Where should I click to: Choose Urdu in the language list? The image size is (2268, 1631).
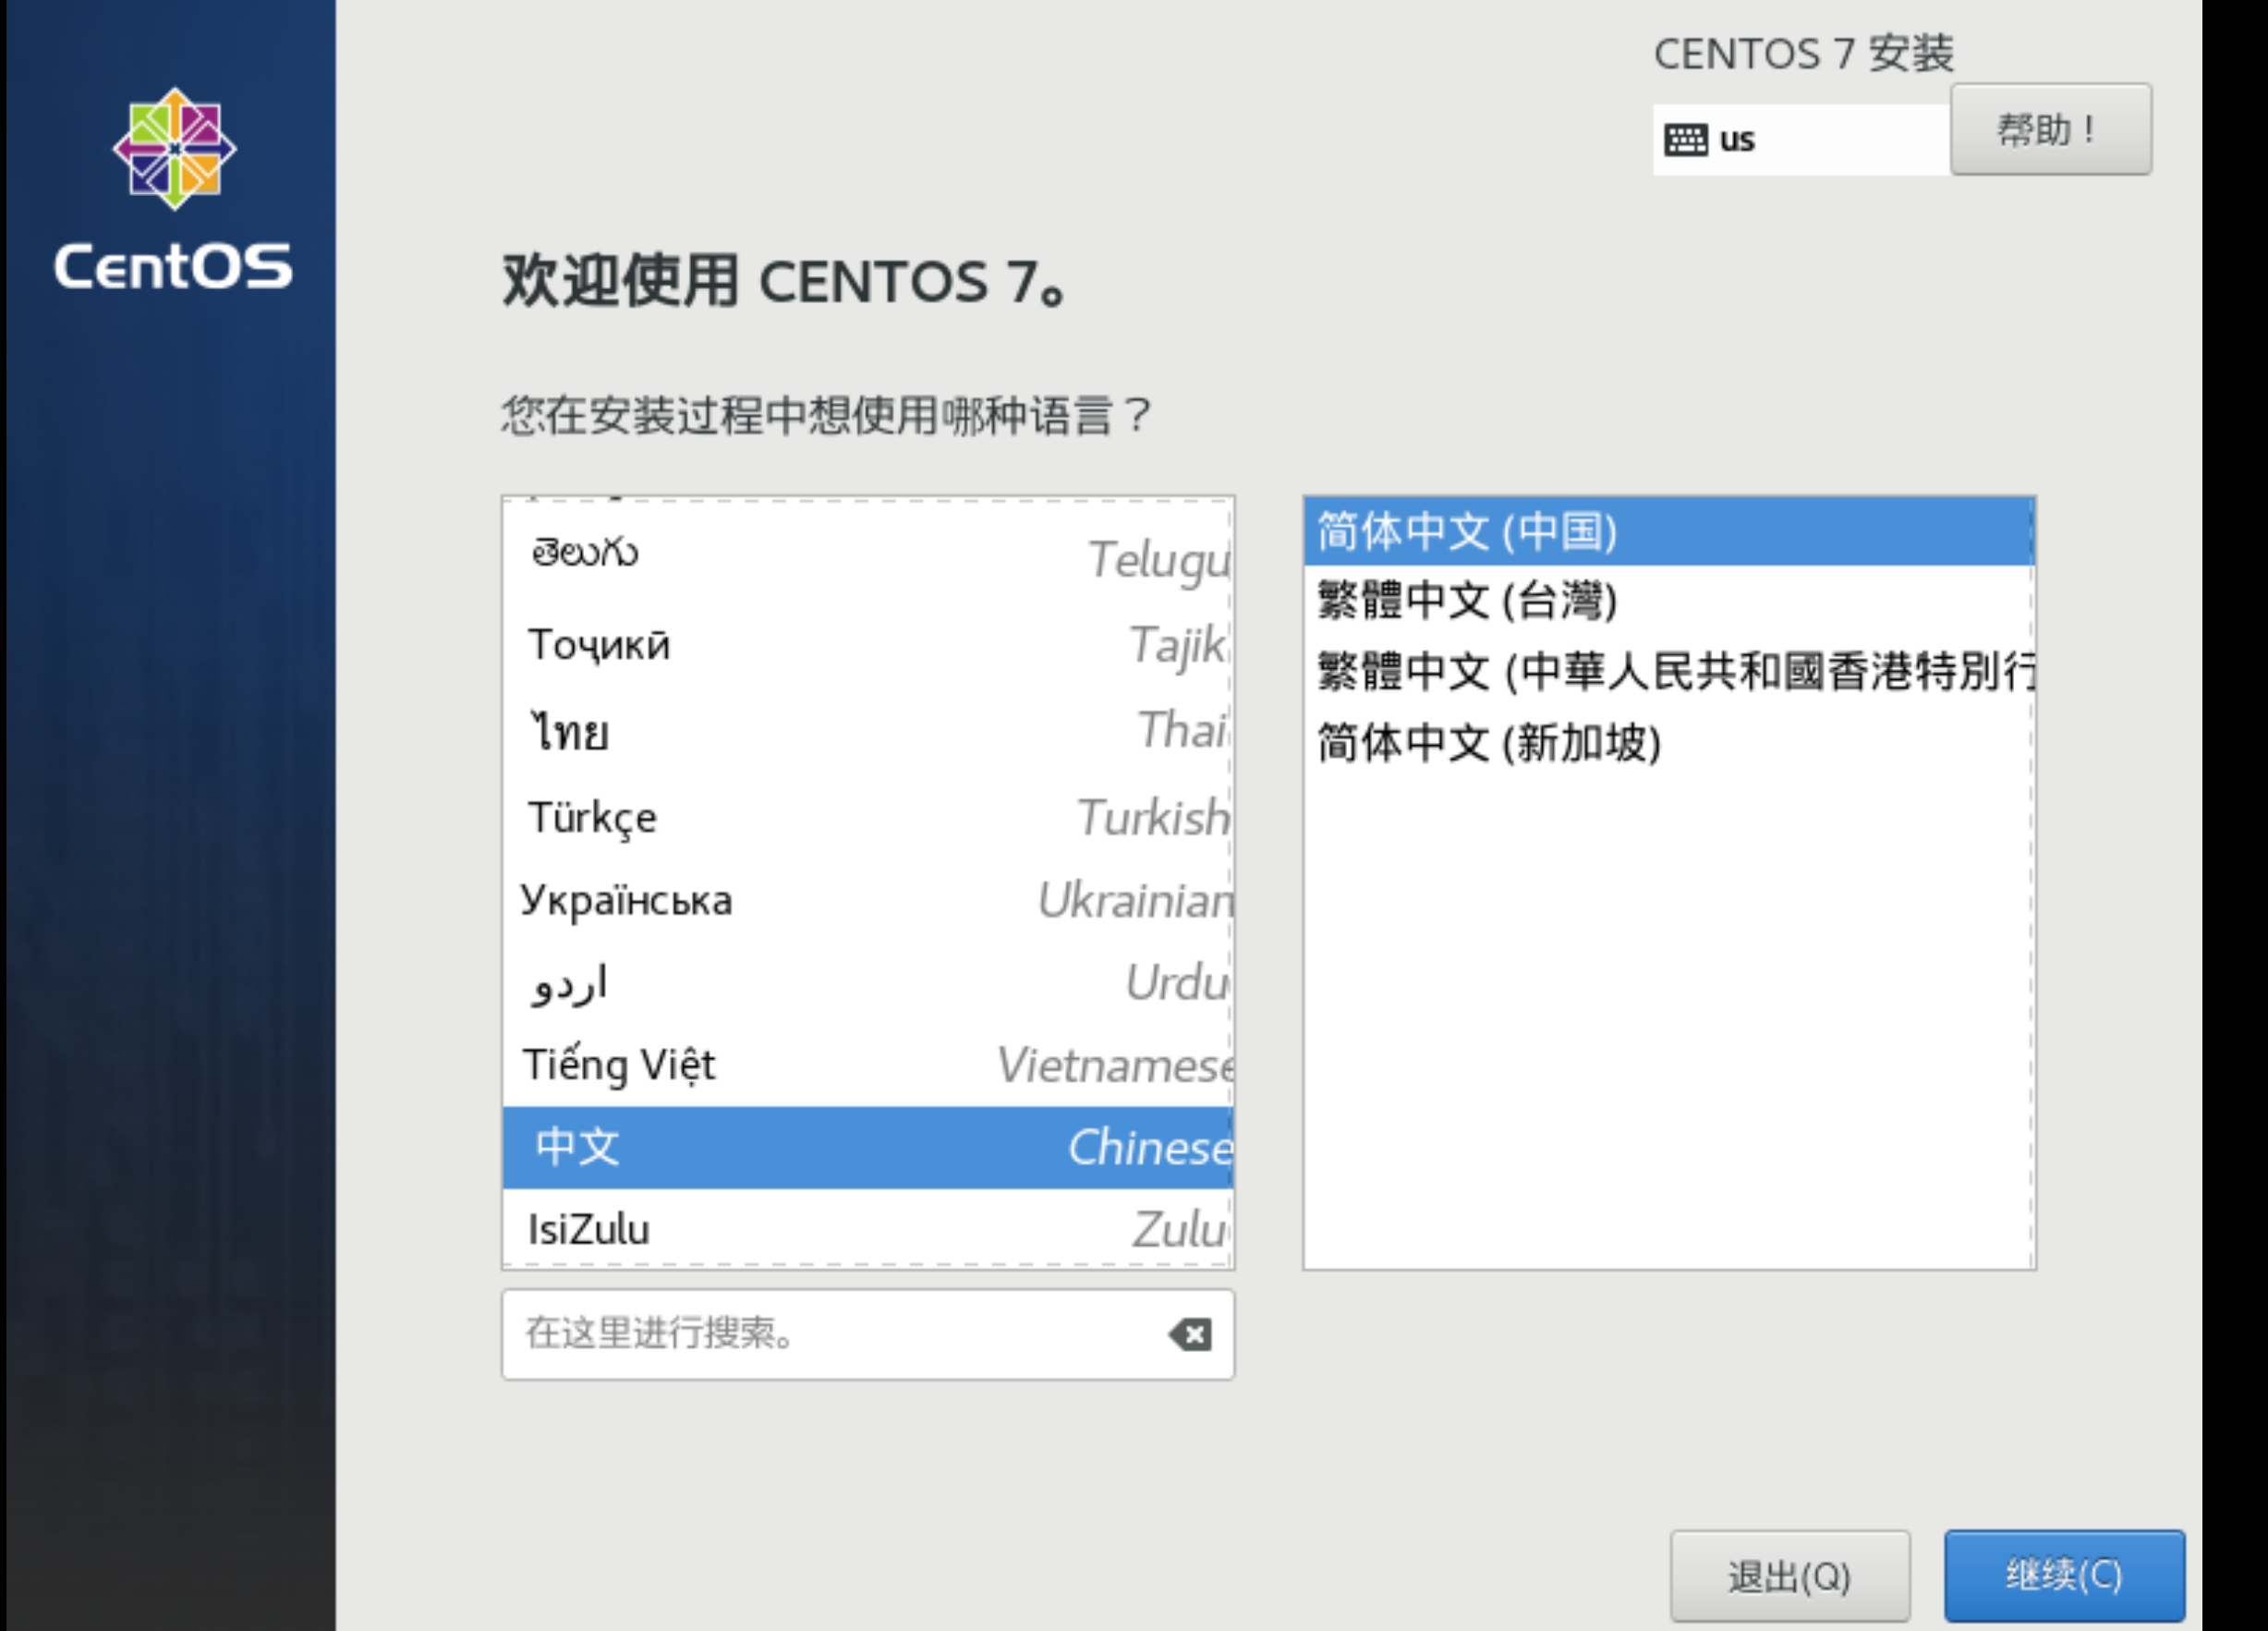click(868, 983)
